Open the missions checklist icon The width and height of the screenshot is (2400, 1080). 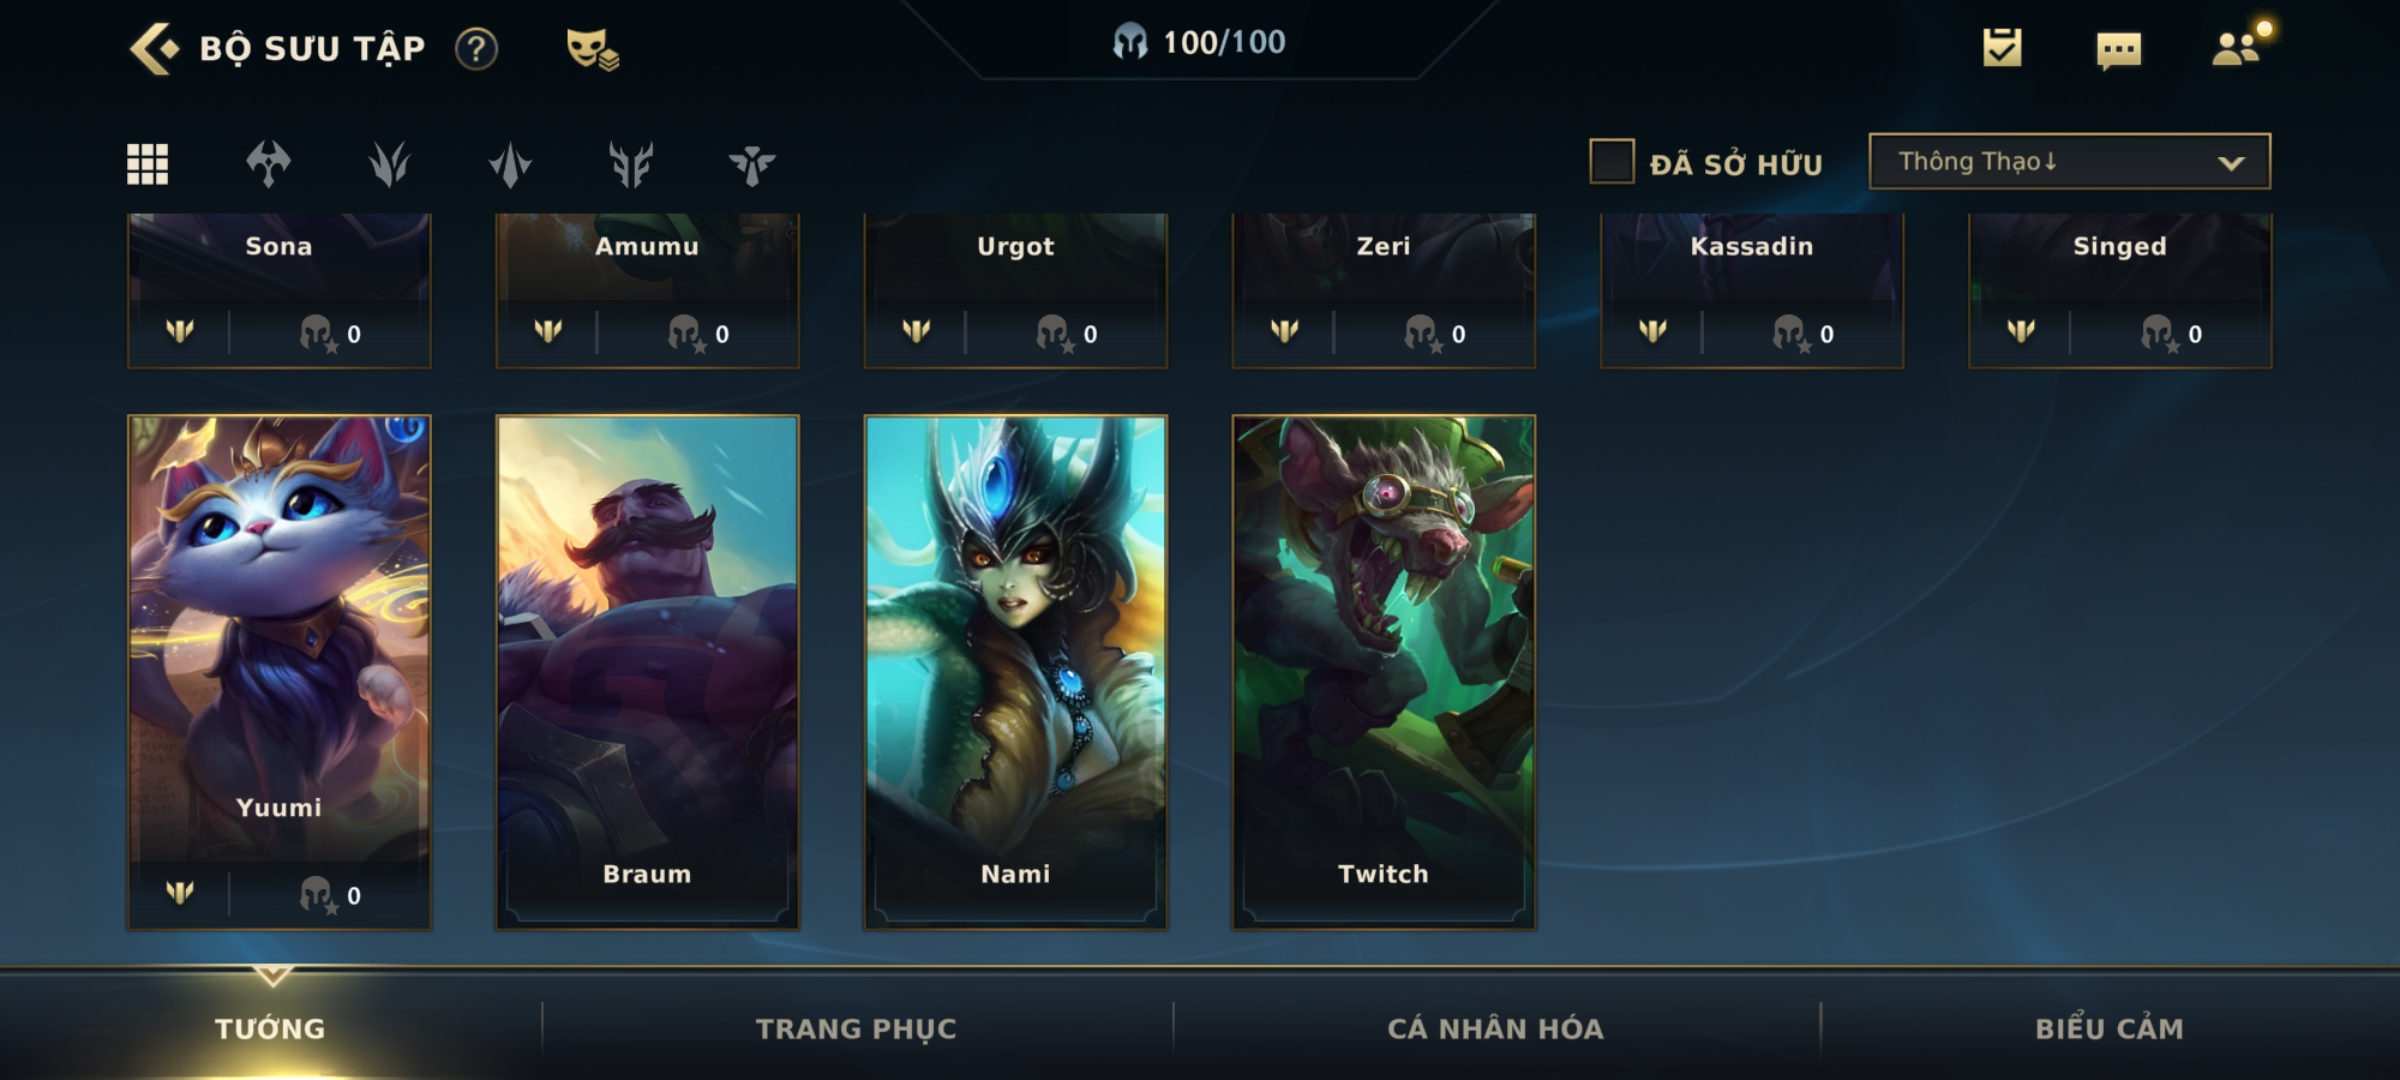2002,47
